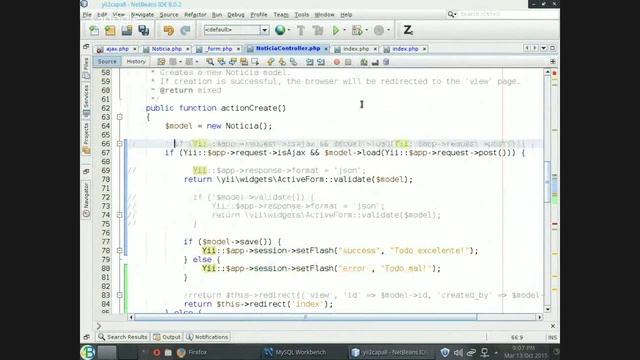Screen dimensions: 640x360
Task: Click the large Z toolbar icon
Action: (408, 30)
